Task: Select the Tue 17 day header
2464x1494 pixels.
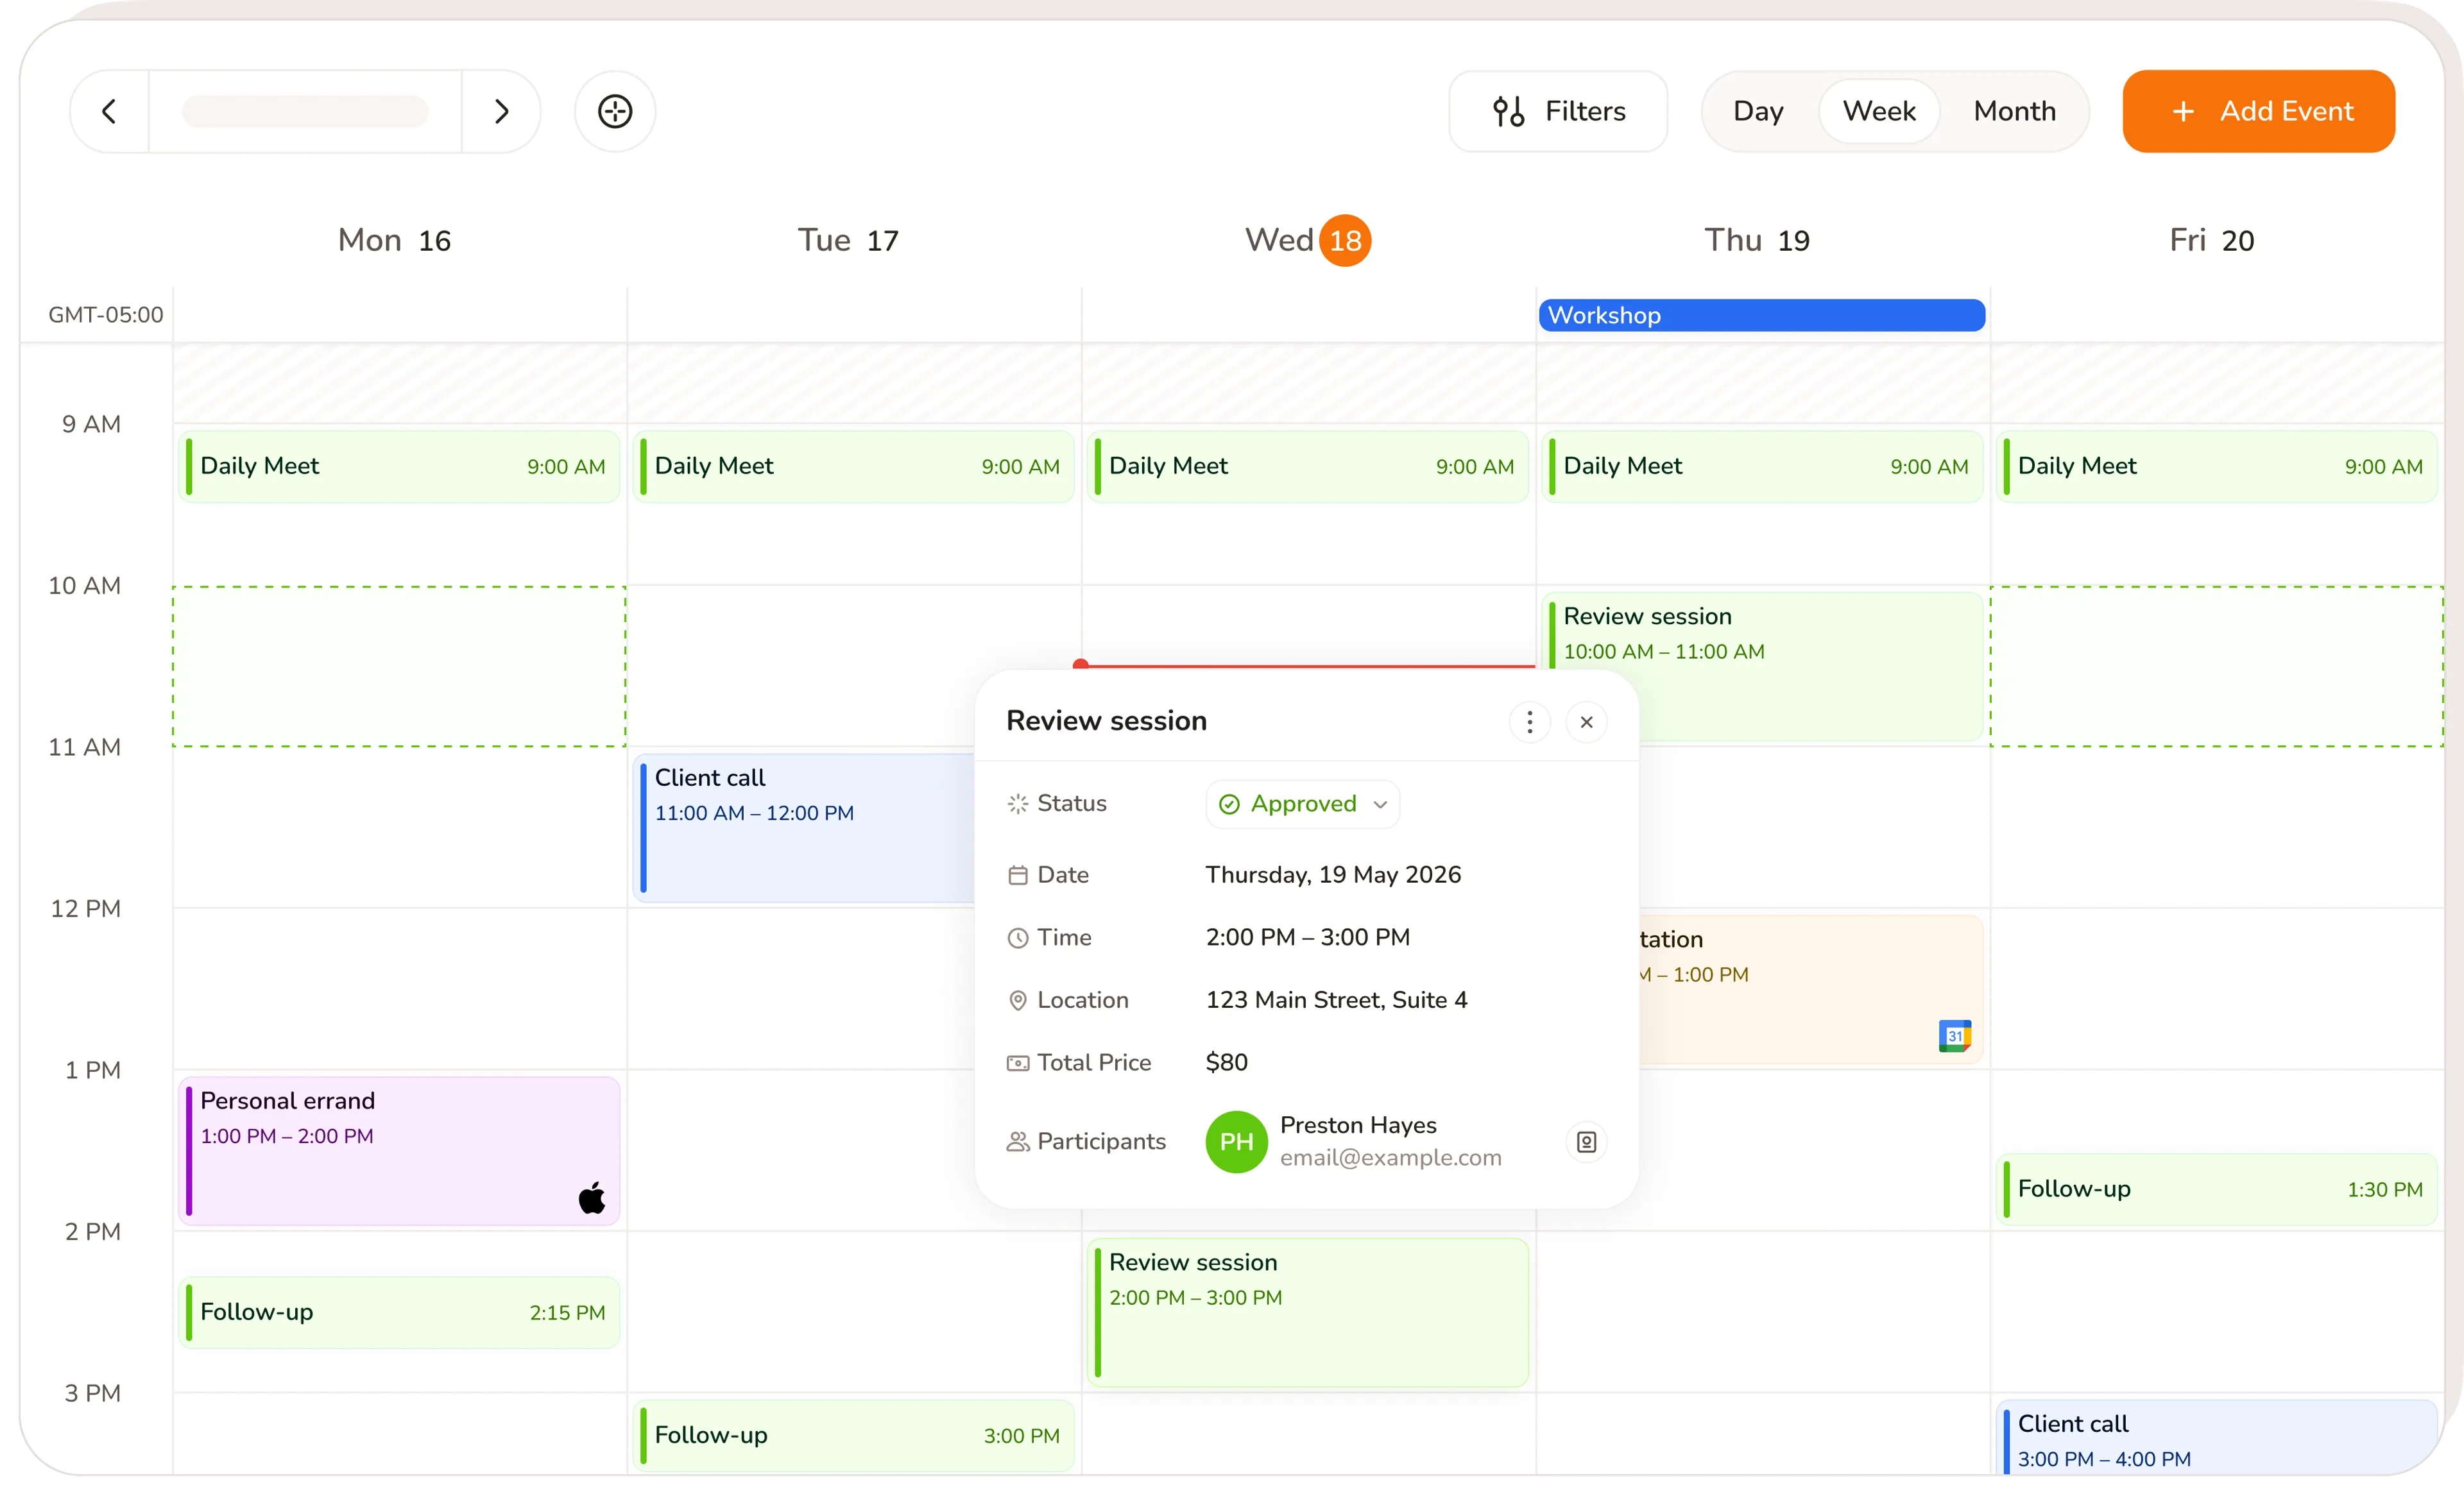Action: tap(848, 240)
